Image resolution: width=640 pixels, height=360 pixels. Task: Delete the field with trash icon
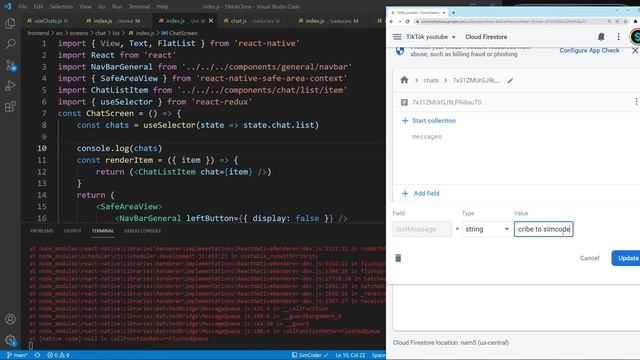(x=398, y=258)
